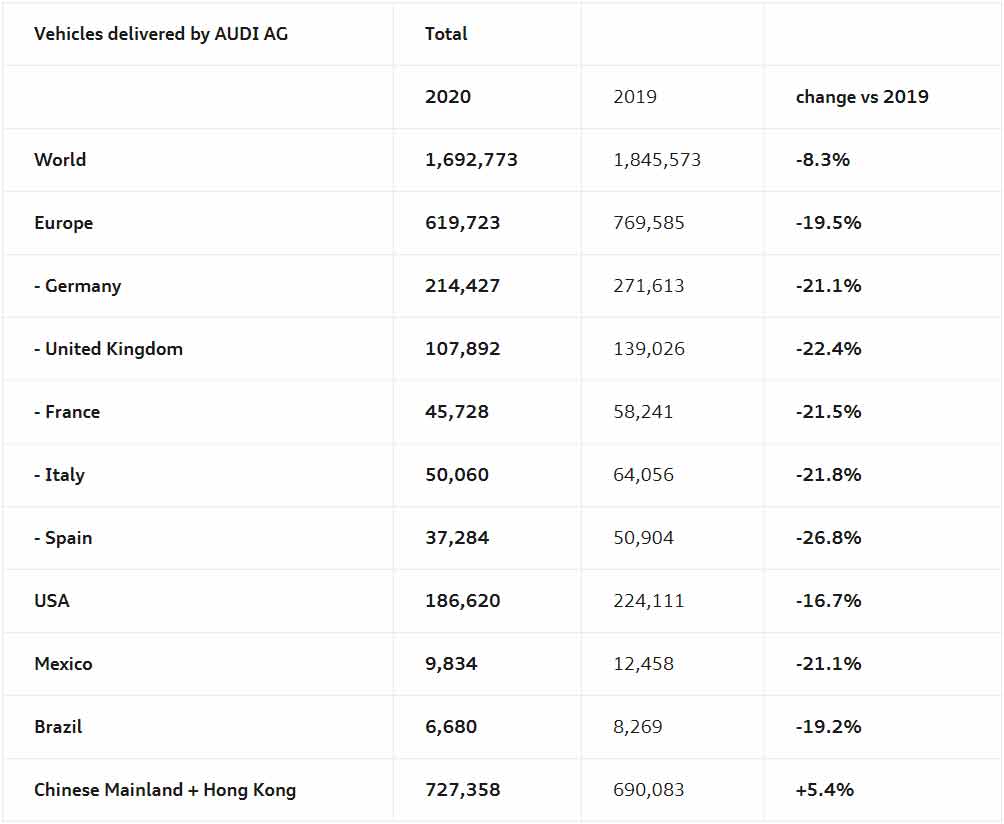This screenshot has height=824, width=1004.
Task: Select Germany's 2019 value 271,613
Action: (x=649, y=286)
